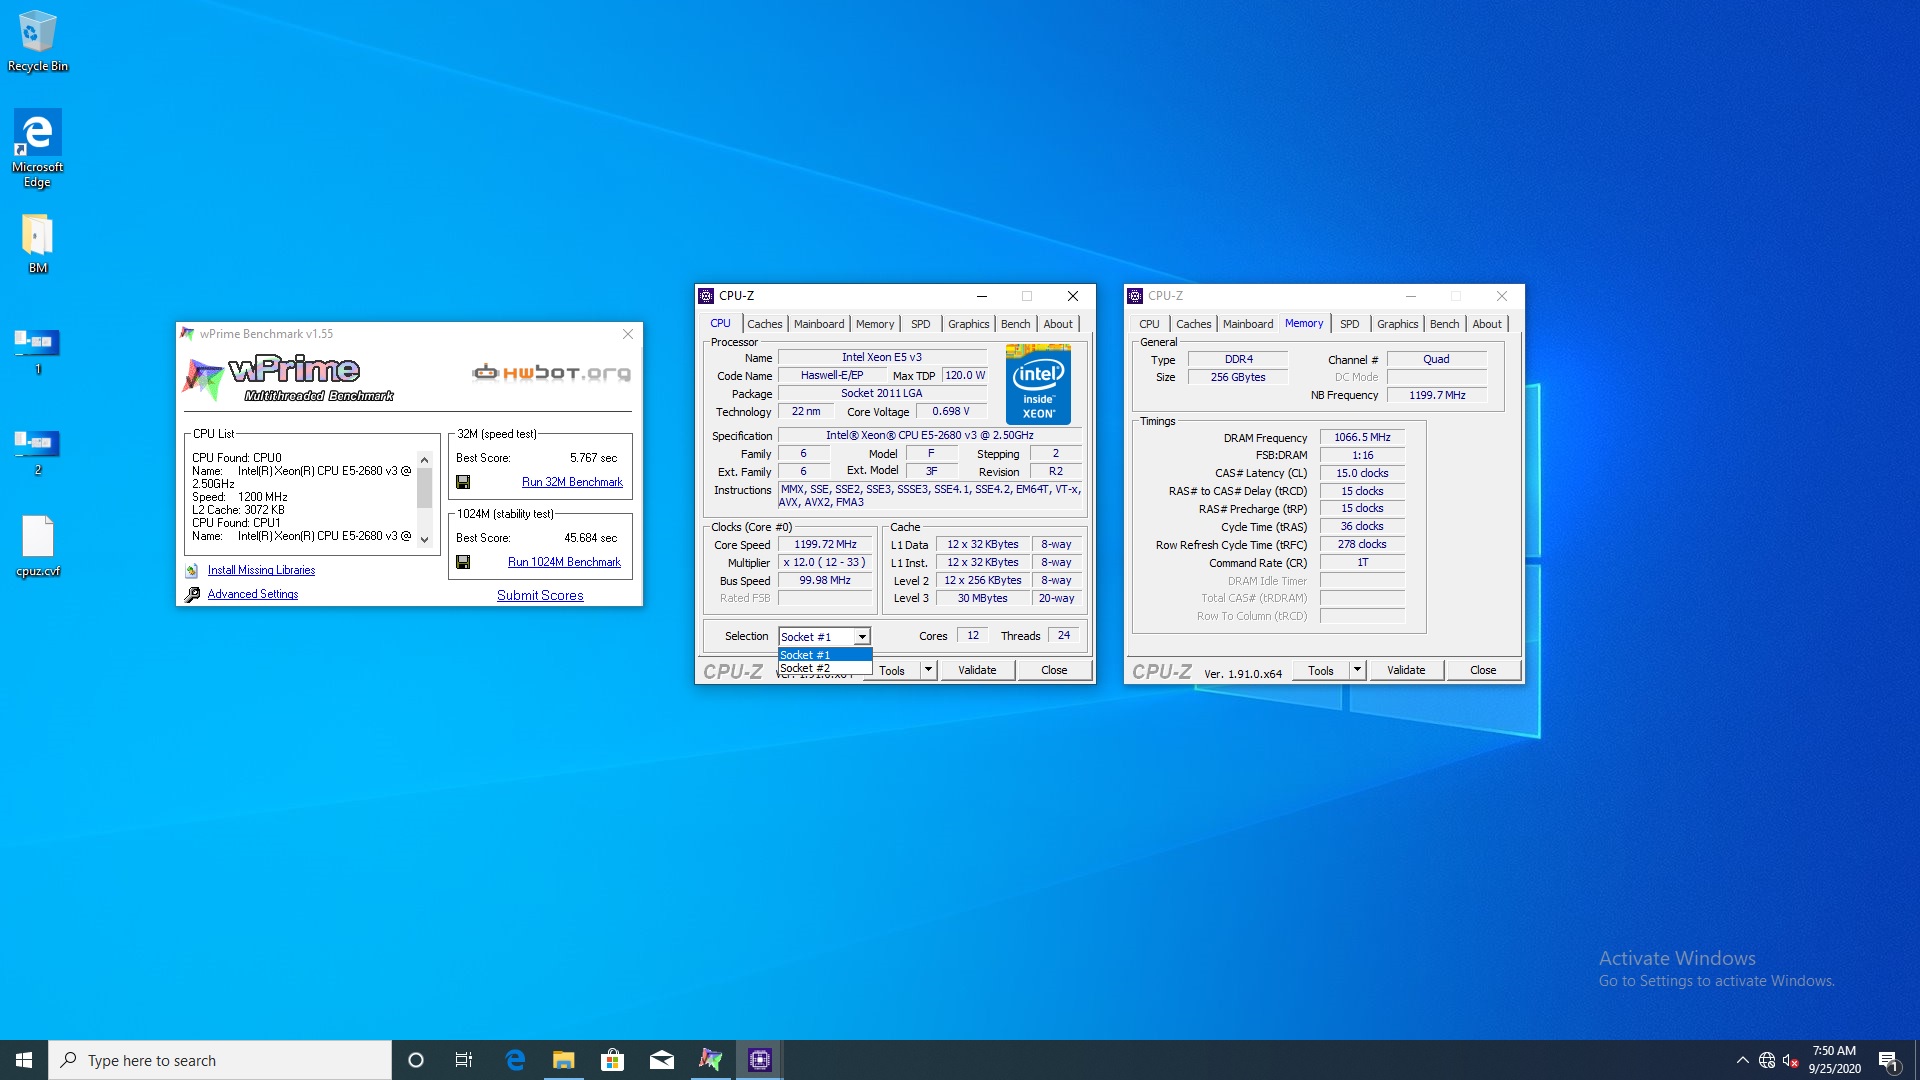Click save icon next to 32M benchmark
Viewport: 1920px width, 1080px height.
click(463, 482)
